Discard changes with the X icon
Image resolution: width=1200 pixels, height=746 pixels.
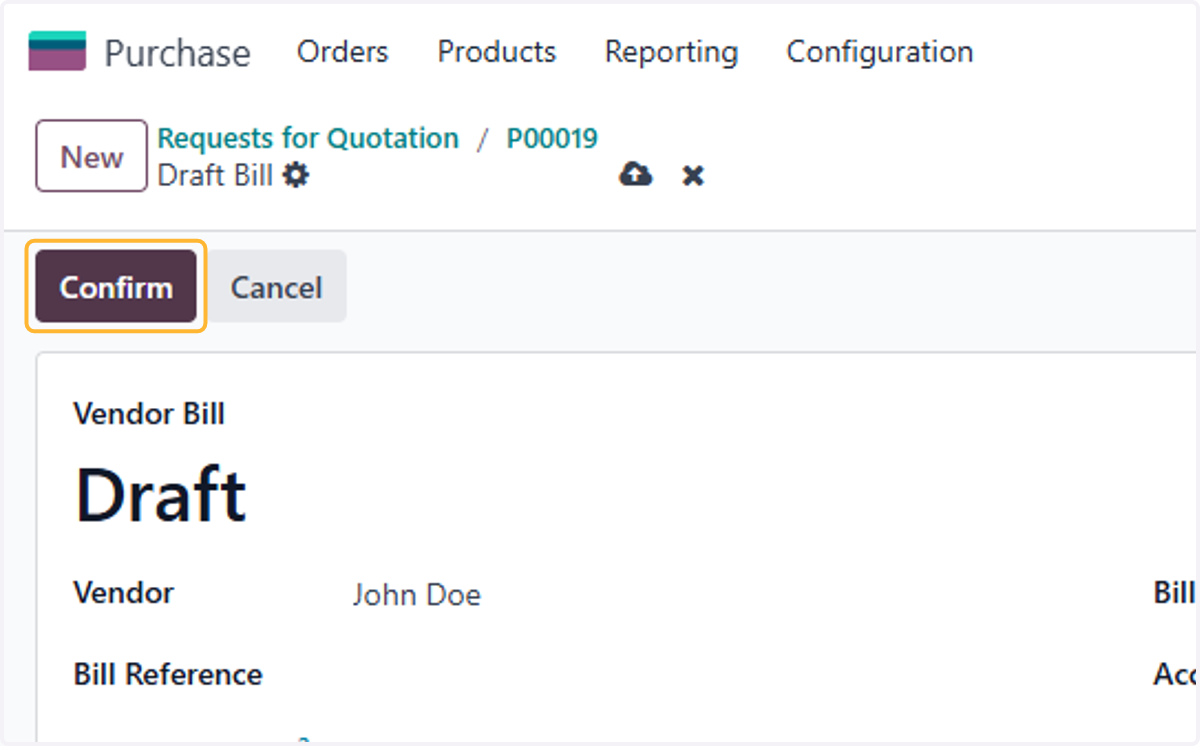[x=693, y=176]
